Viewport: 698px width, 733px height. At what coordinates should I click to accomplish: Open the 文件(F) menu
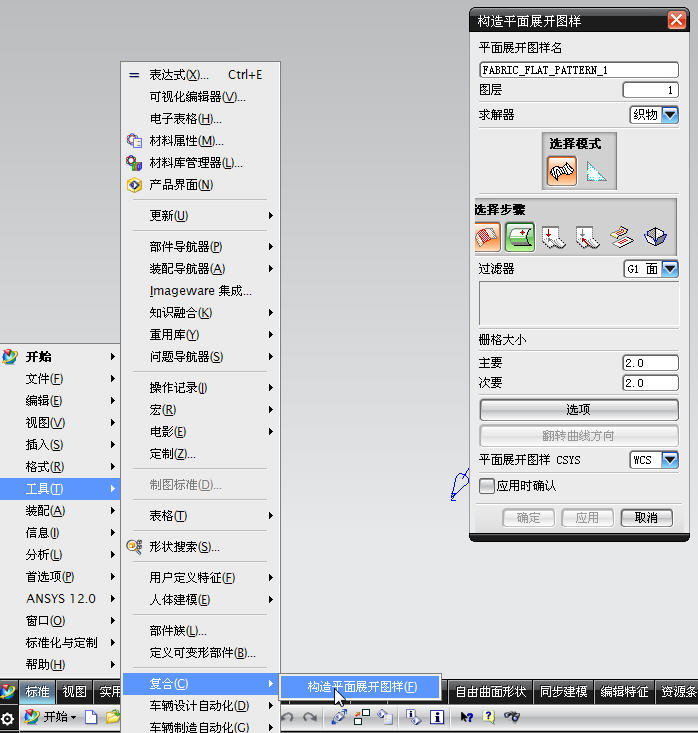[59, 379]
